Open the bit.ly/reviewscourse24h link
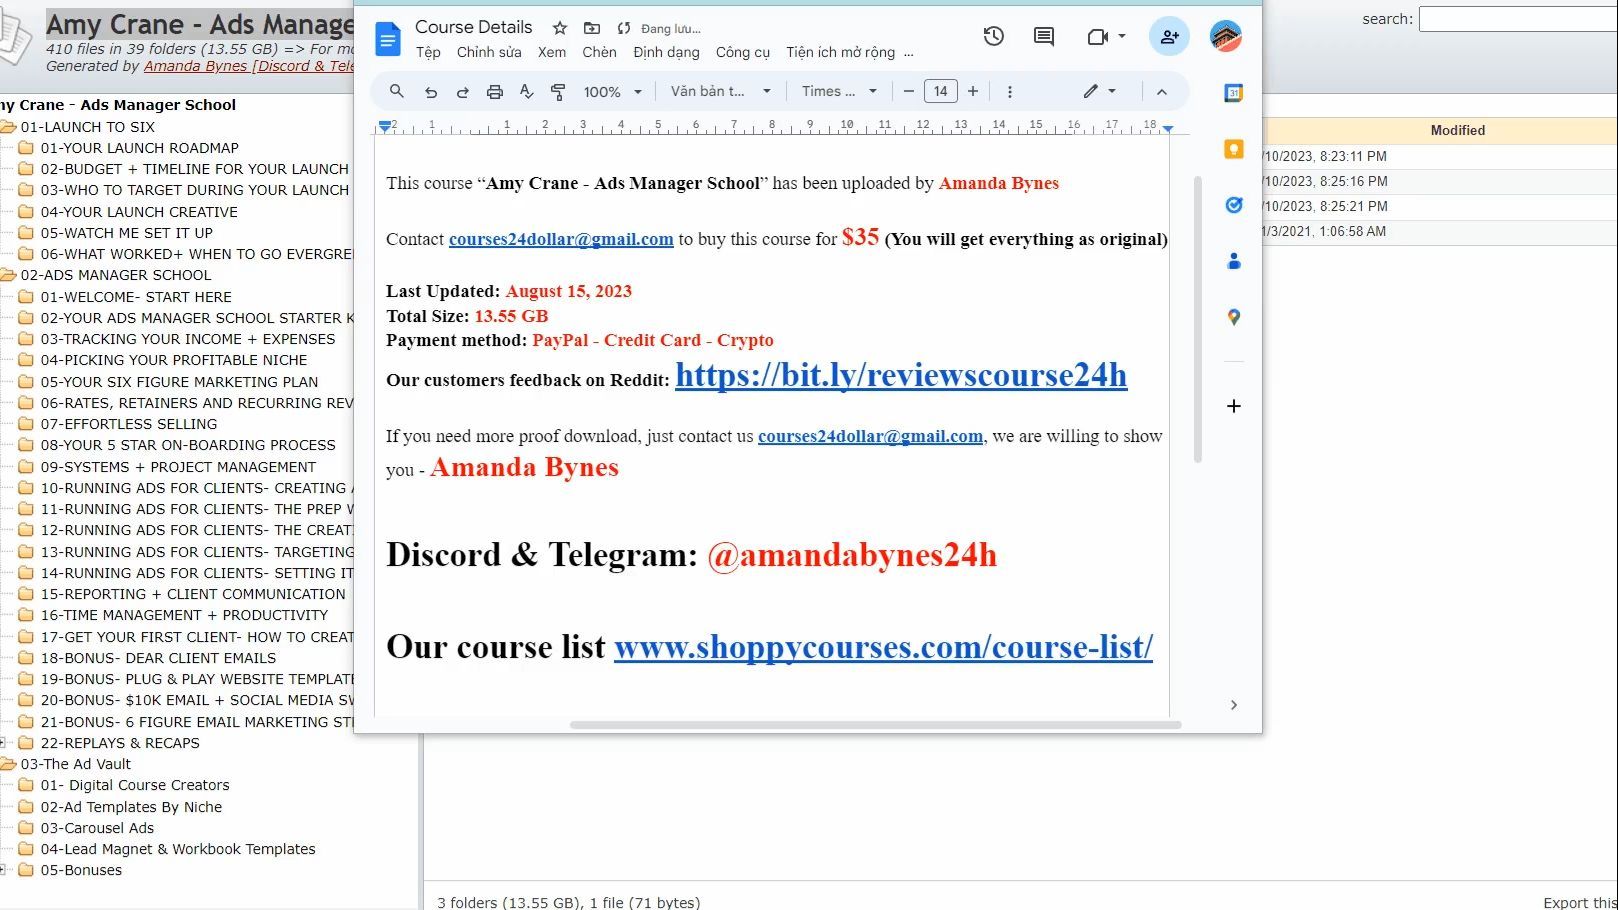This screenshot has width=1618, height=910. (901, 375)
